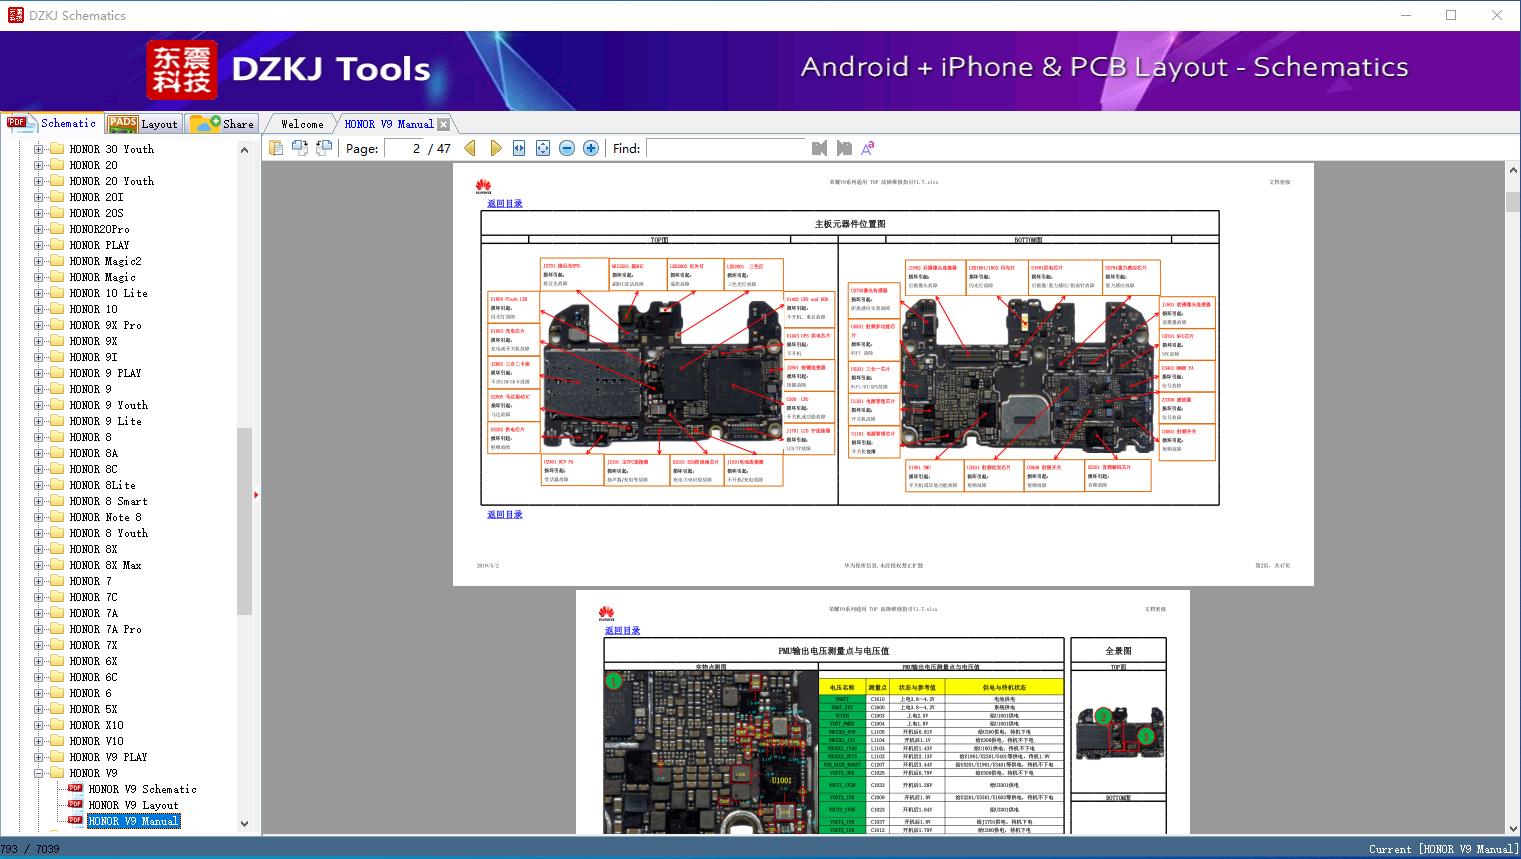Zoom out with the minus icon
This screenshot has height=859, width=1521.
[x=567, y=148]
